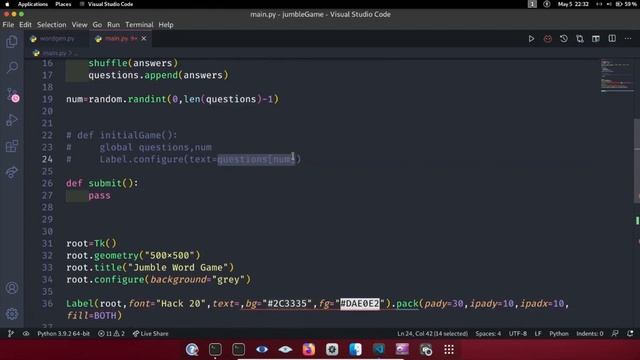Image resolution: width=640 pixels, height=360 pixels.
Task: Open the Selection menu
Action: tap(51, 25)
